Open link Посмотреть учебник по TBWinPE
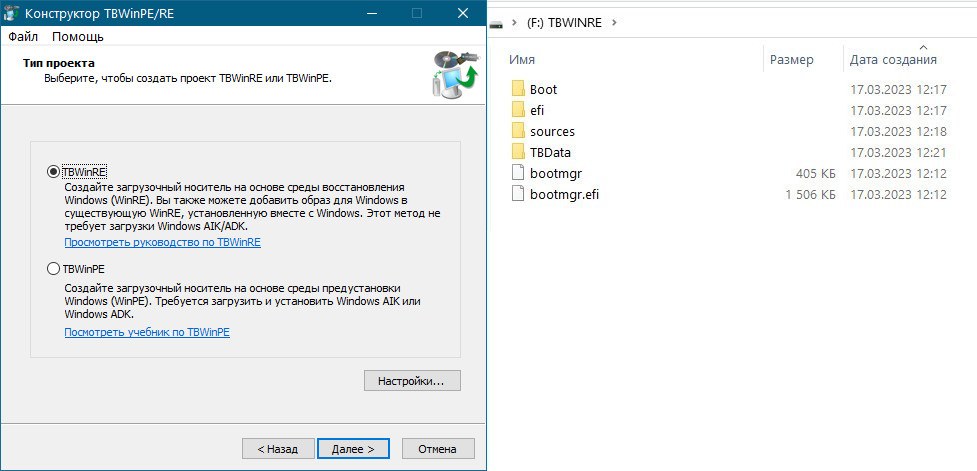The height and width of the screenshot is (471, 977). click(x=147, y=333)
